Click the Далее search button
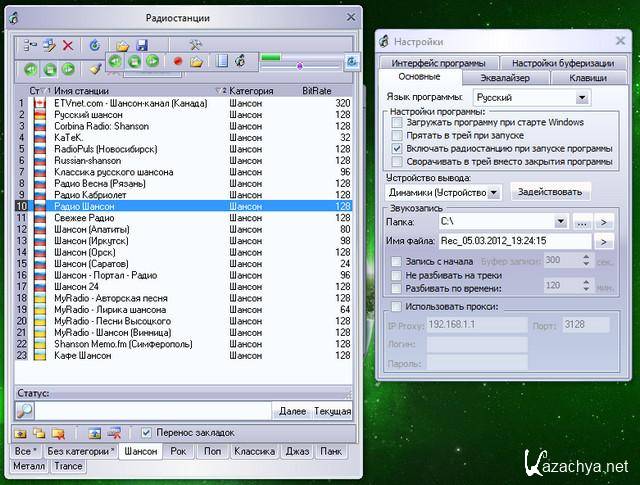Screen dimensions: 640x485 (292, 411)
